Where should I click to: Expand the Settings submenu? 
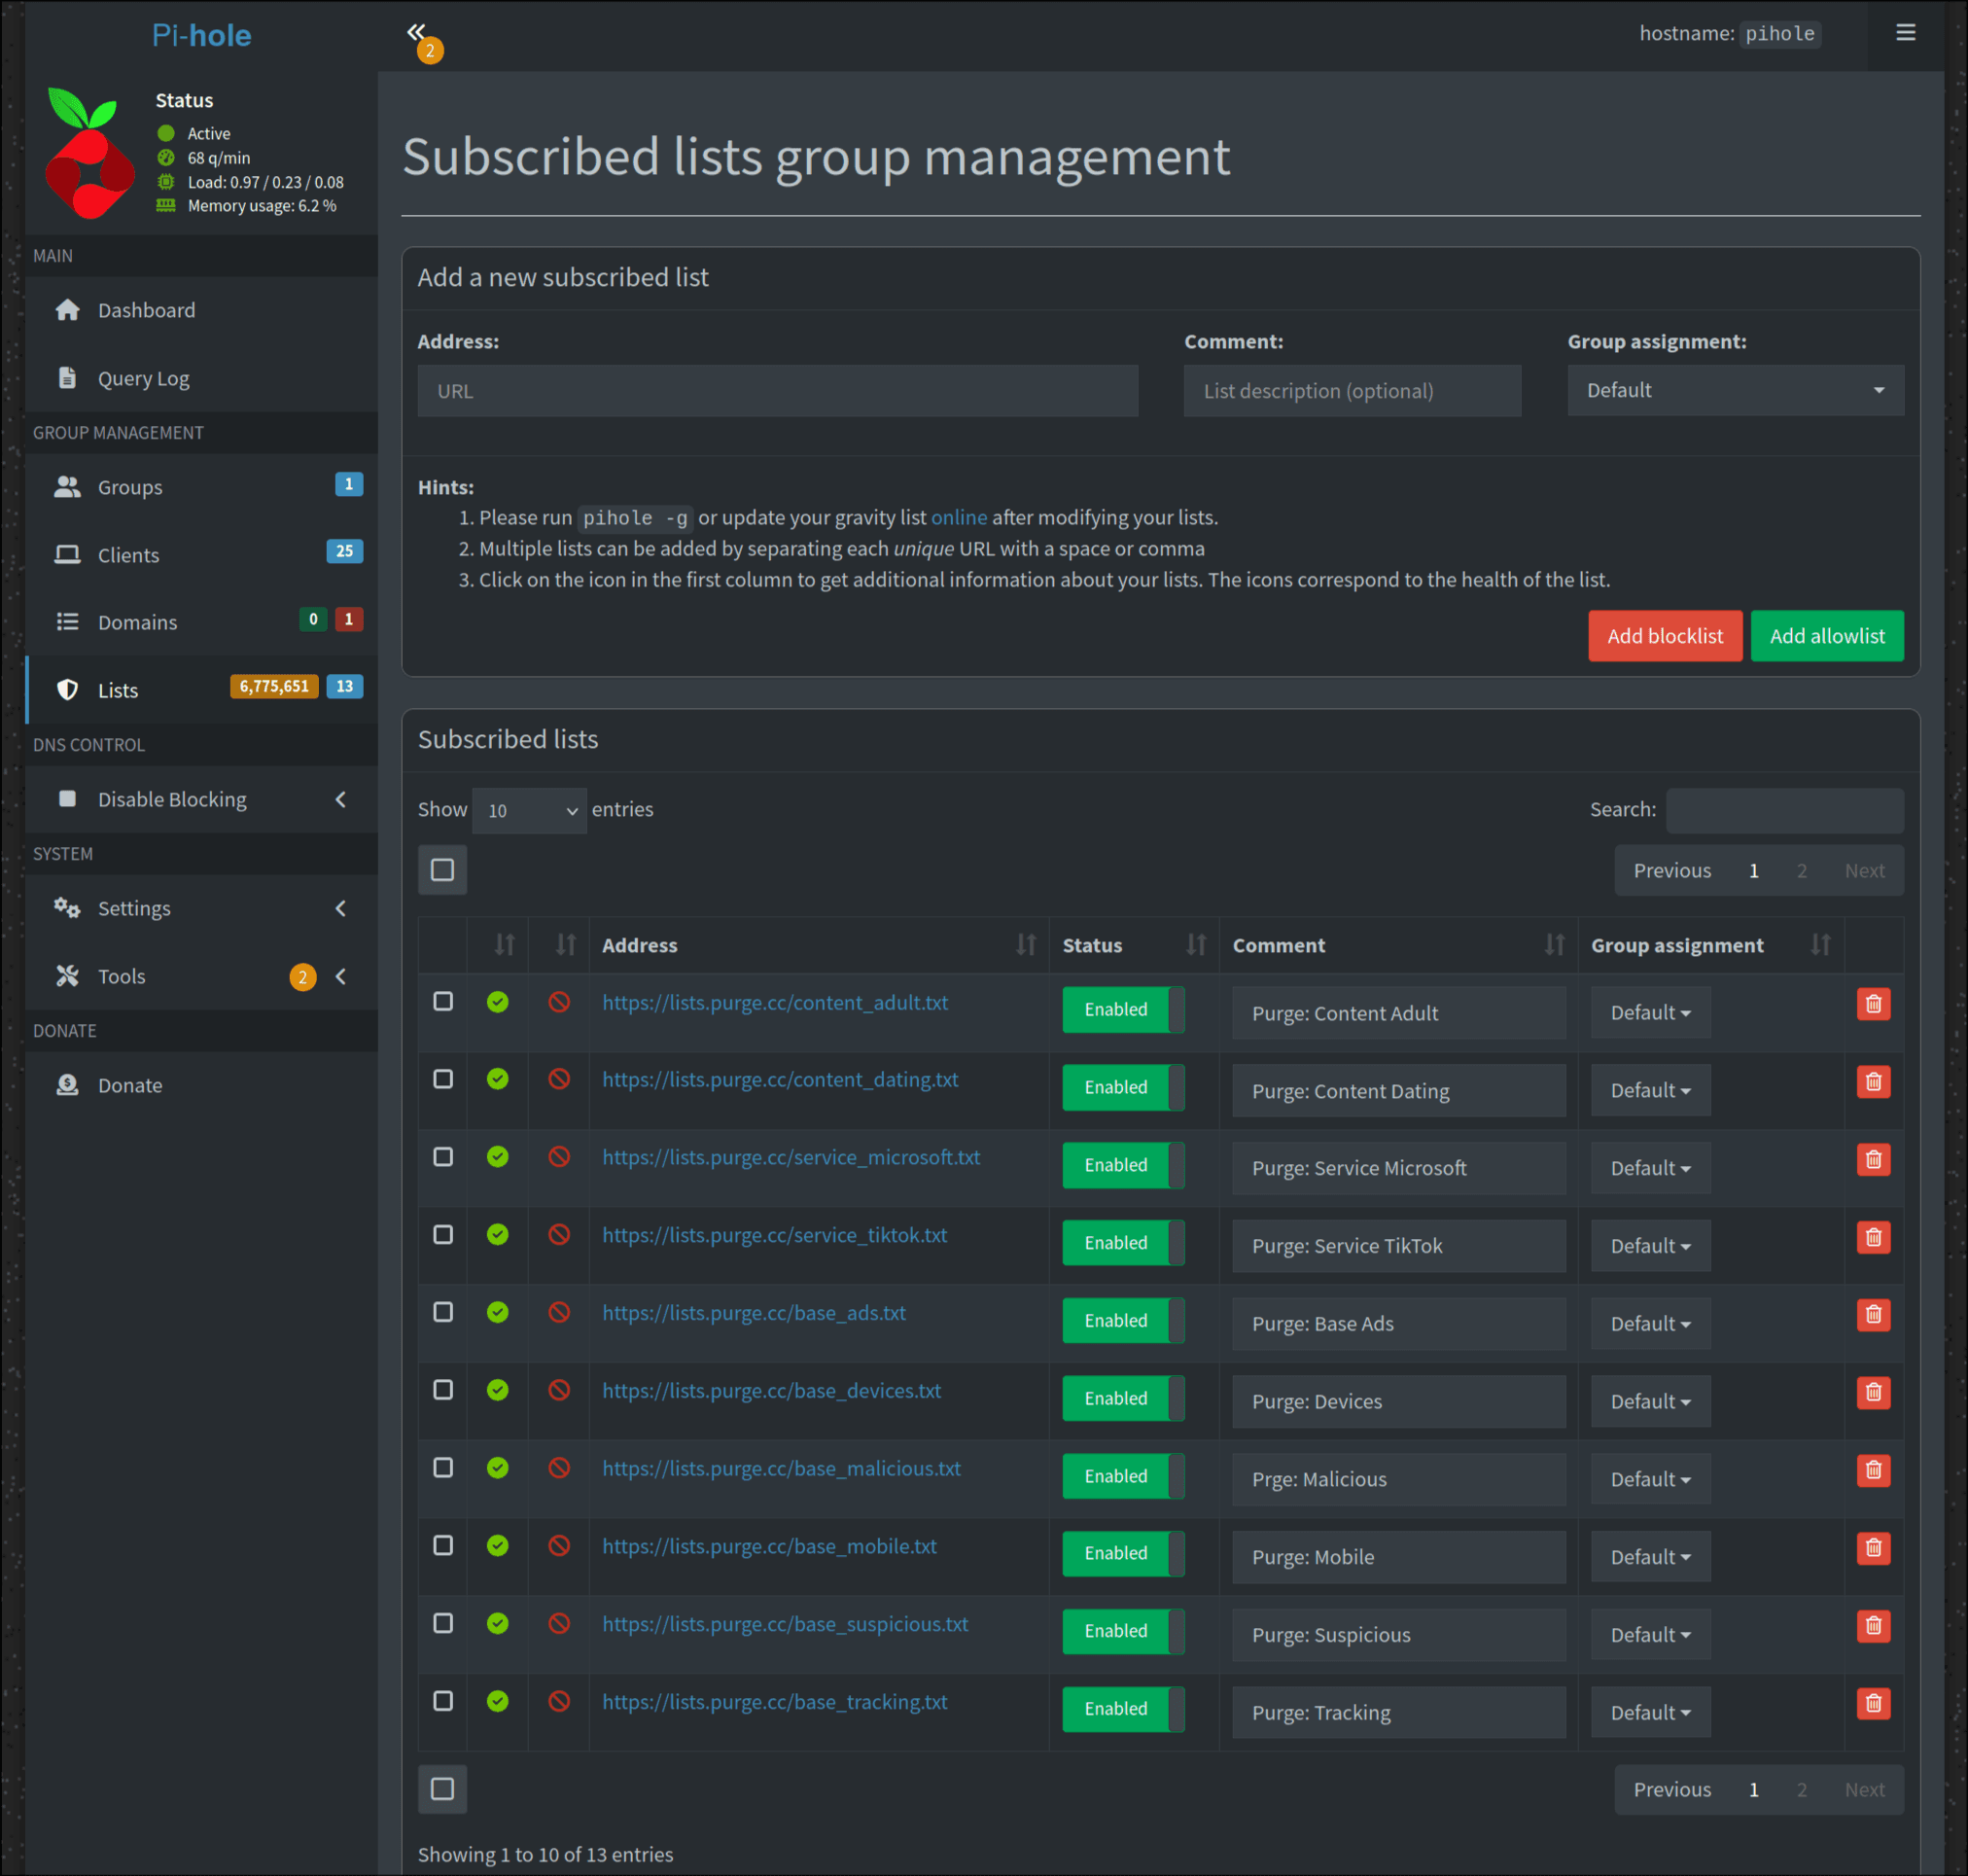click(133, 908)
